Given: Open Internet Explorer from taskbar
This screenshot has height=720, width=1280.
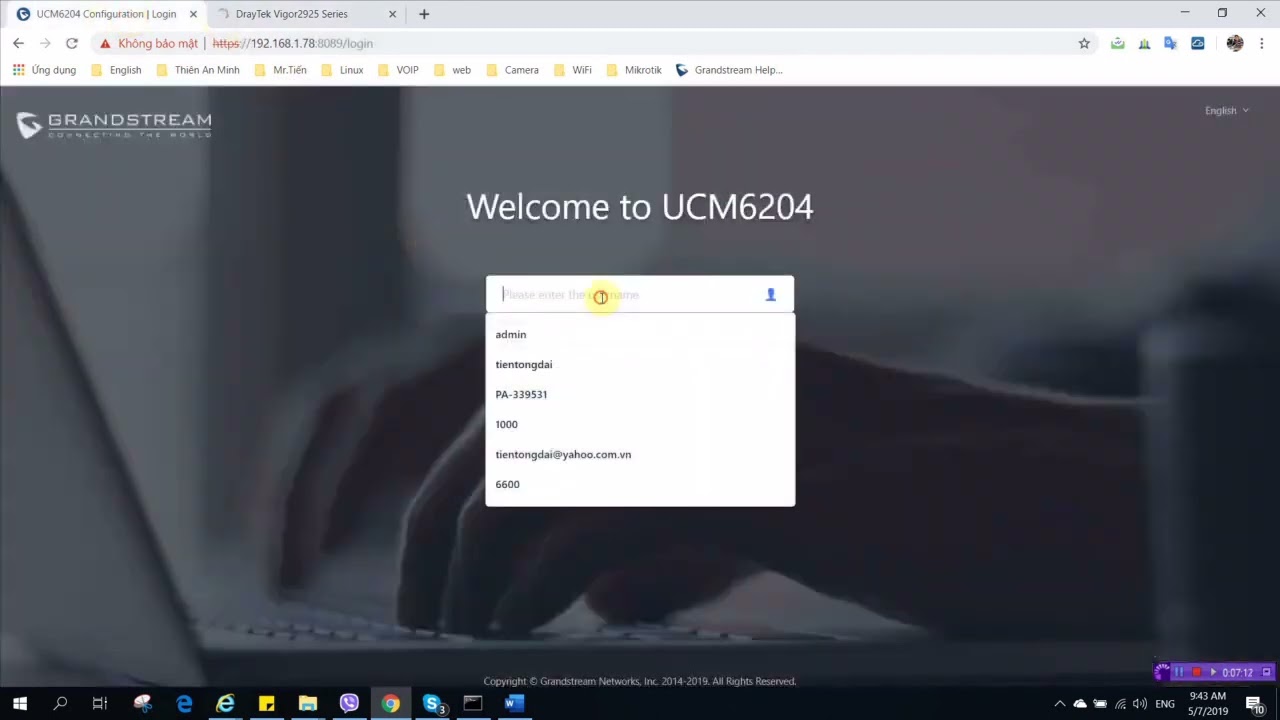Looking at the screenshot, I should coord(226,703).
